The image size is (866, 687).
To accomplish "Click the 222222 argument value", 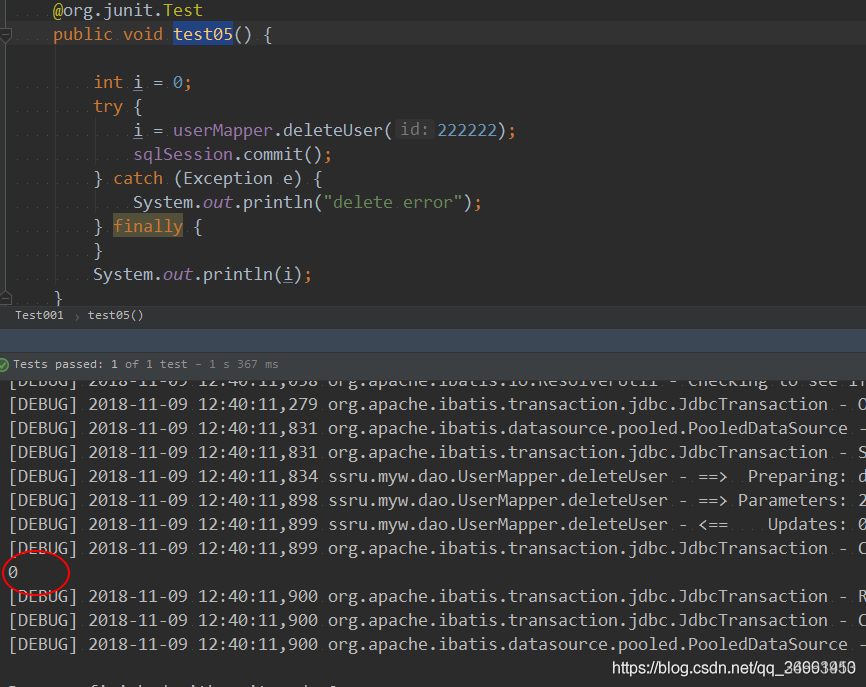I will click(467, 130).
